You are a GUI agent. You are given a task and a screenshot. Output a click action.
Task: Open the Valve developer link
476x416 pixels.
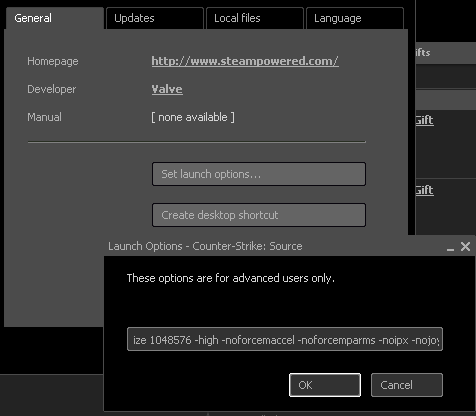click(167, 89)
